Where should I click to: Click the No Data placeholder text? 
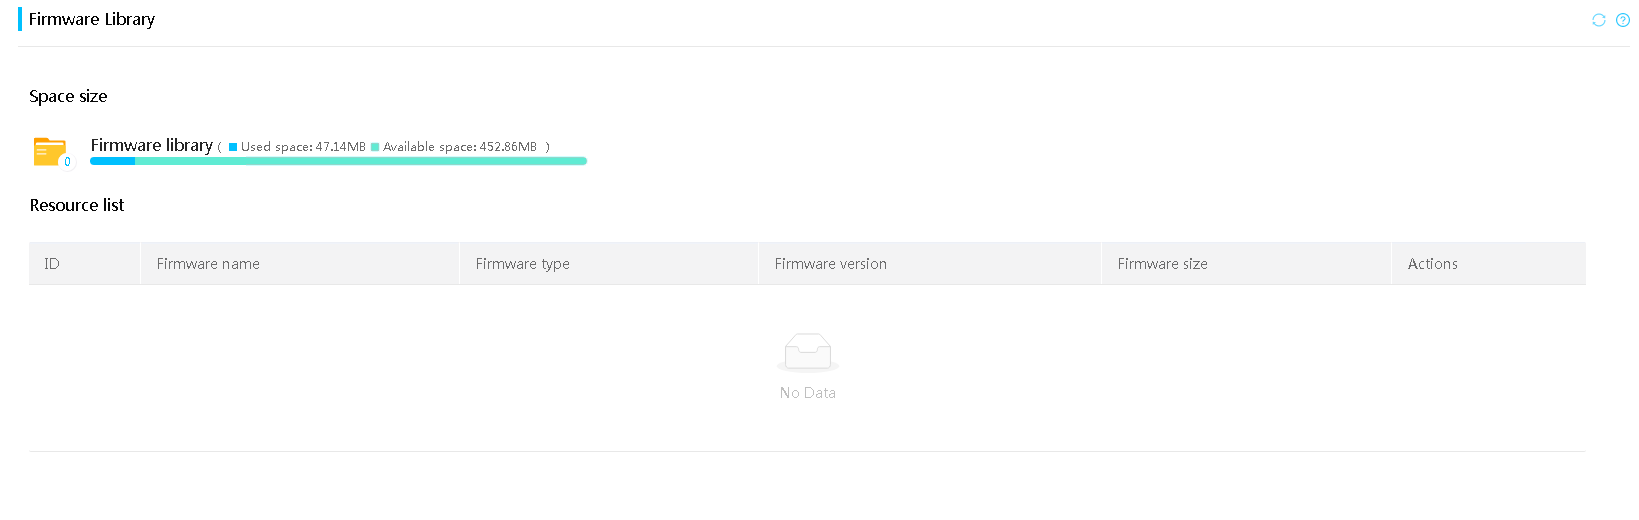[808, 393]
